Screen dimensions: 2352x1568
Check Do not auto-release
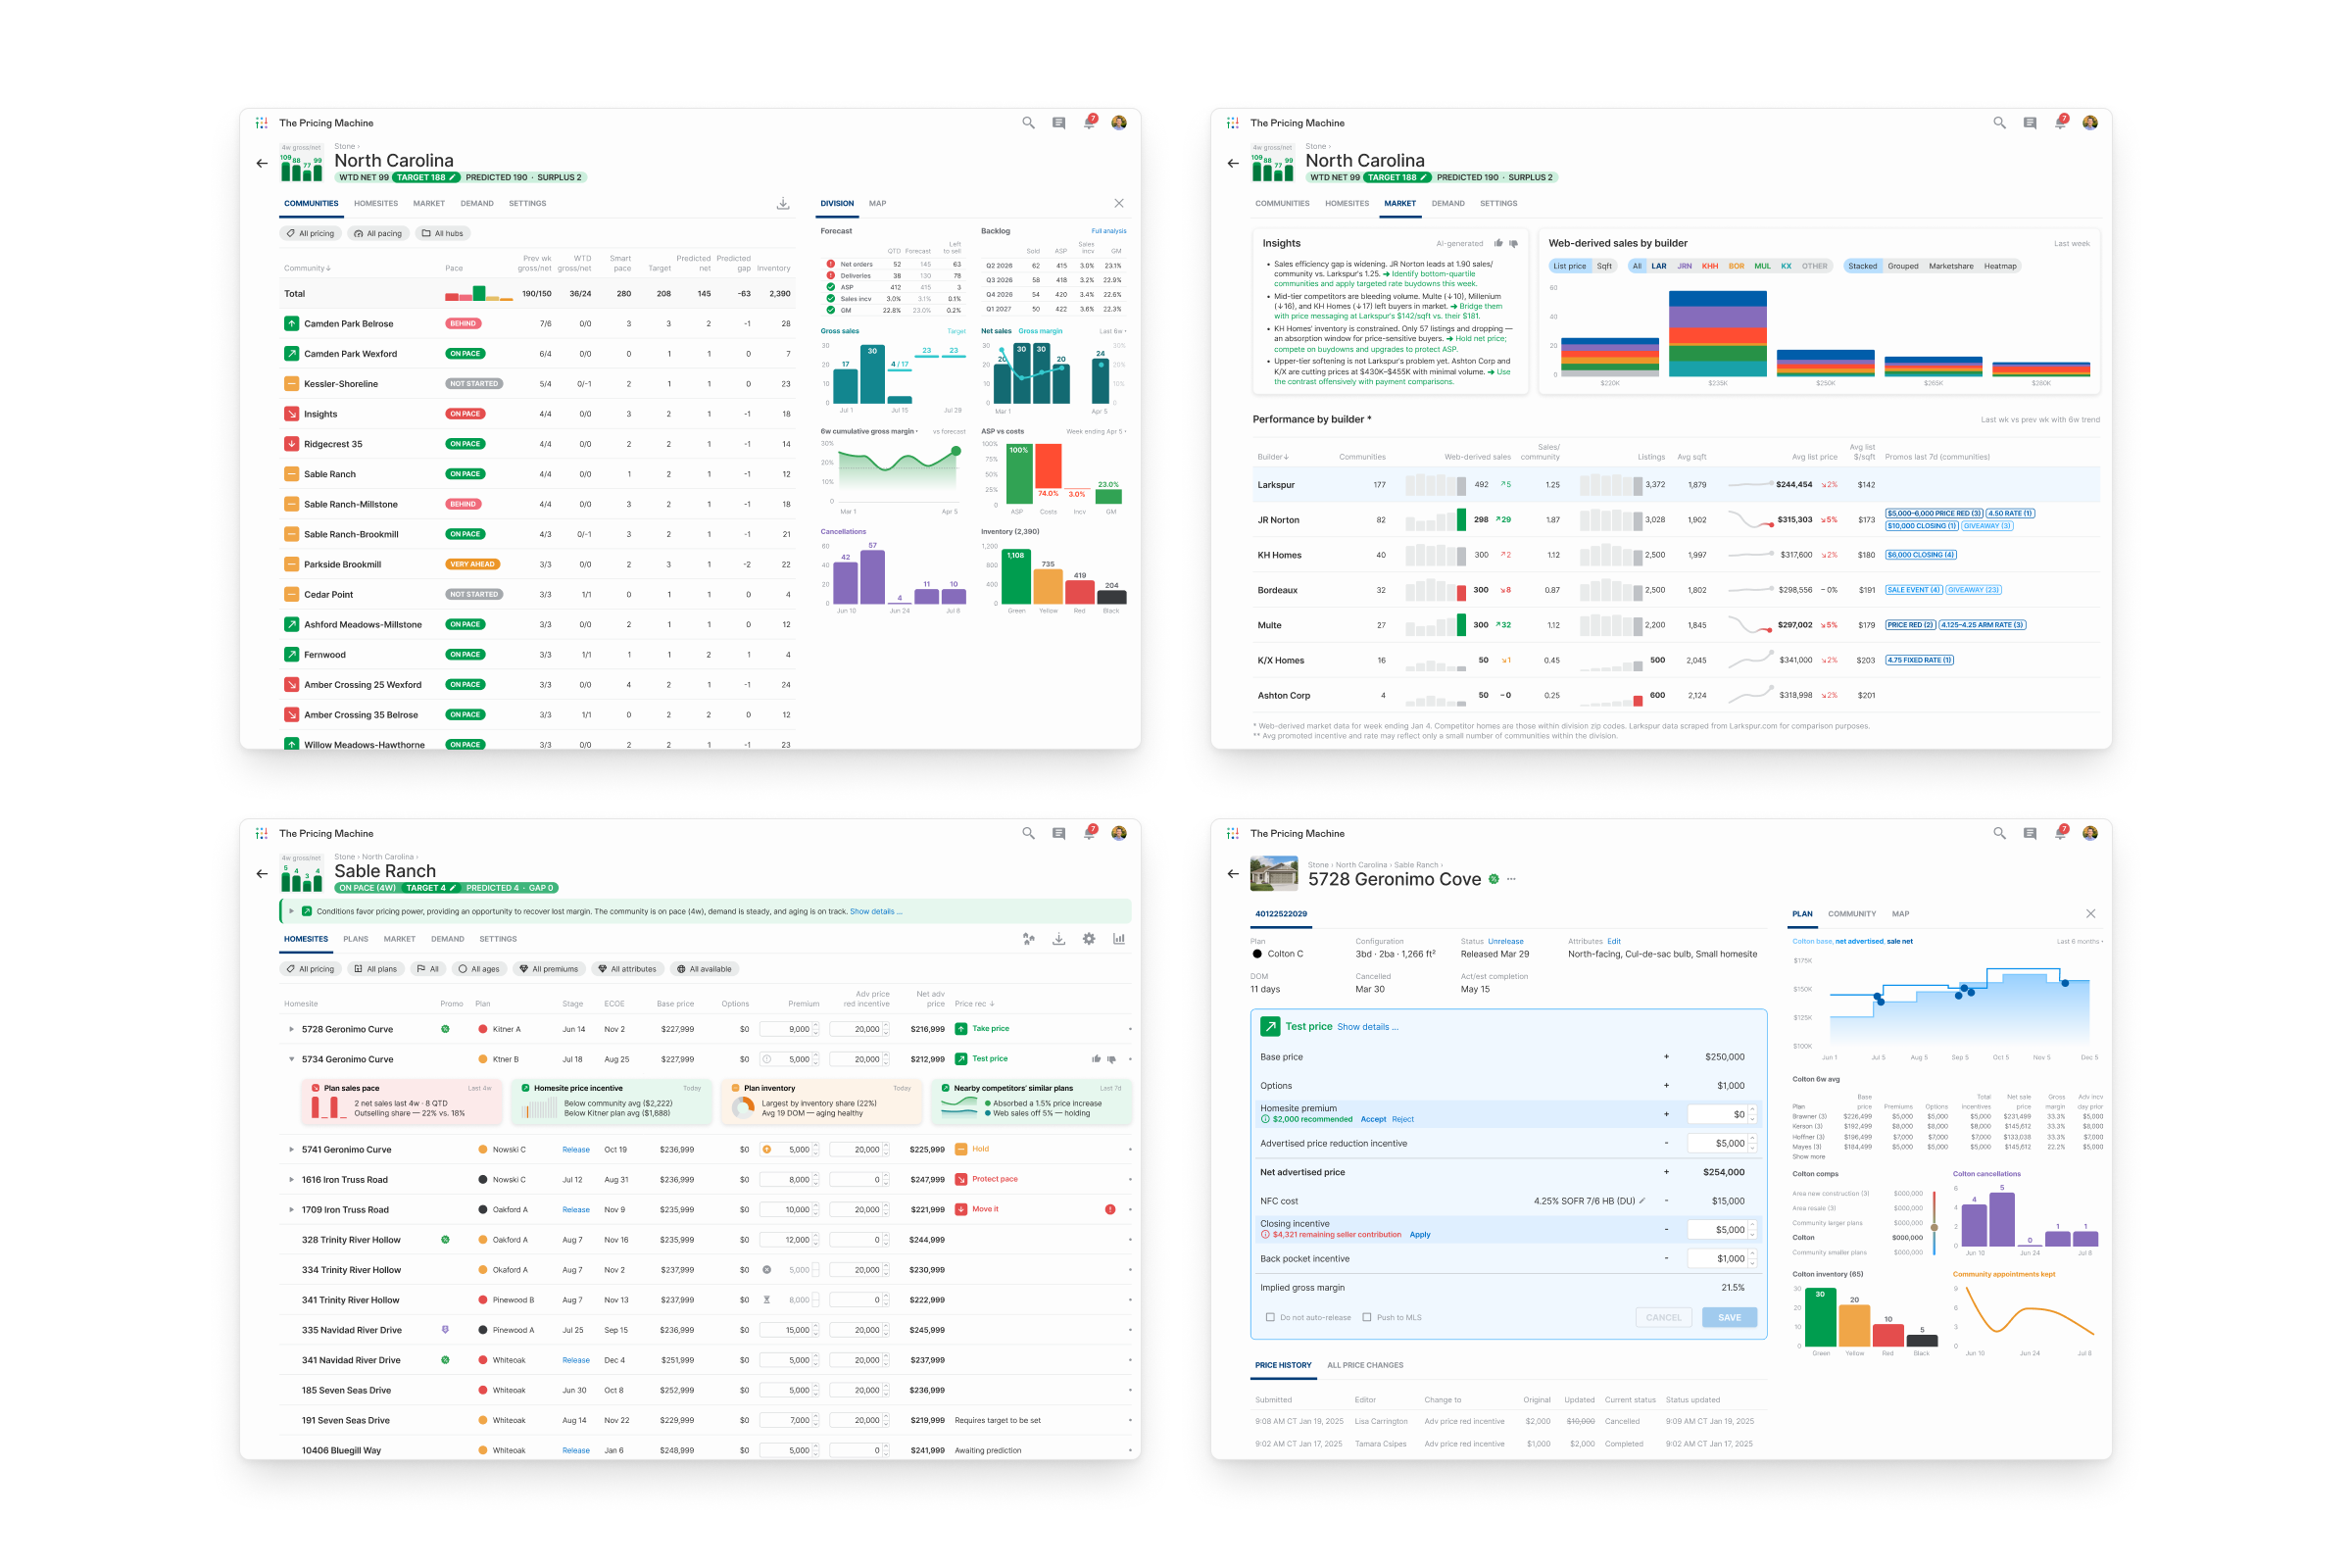1270,1317
